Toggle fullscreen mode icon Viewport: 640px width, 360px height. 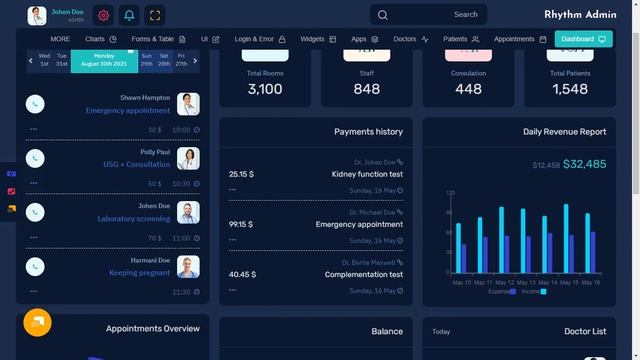coord(155,16)
